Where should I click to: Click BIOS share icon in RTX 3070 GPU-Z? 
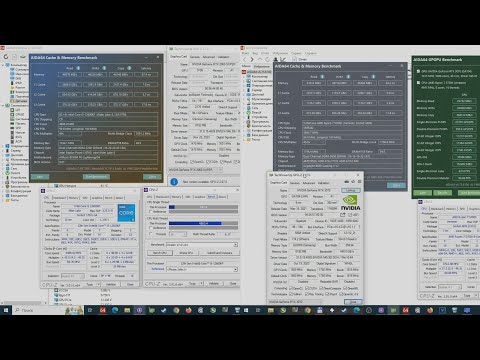342,215
